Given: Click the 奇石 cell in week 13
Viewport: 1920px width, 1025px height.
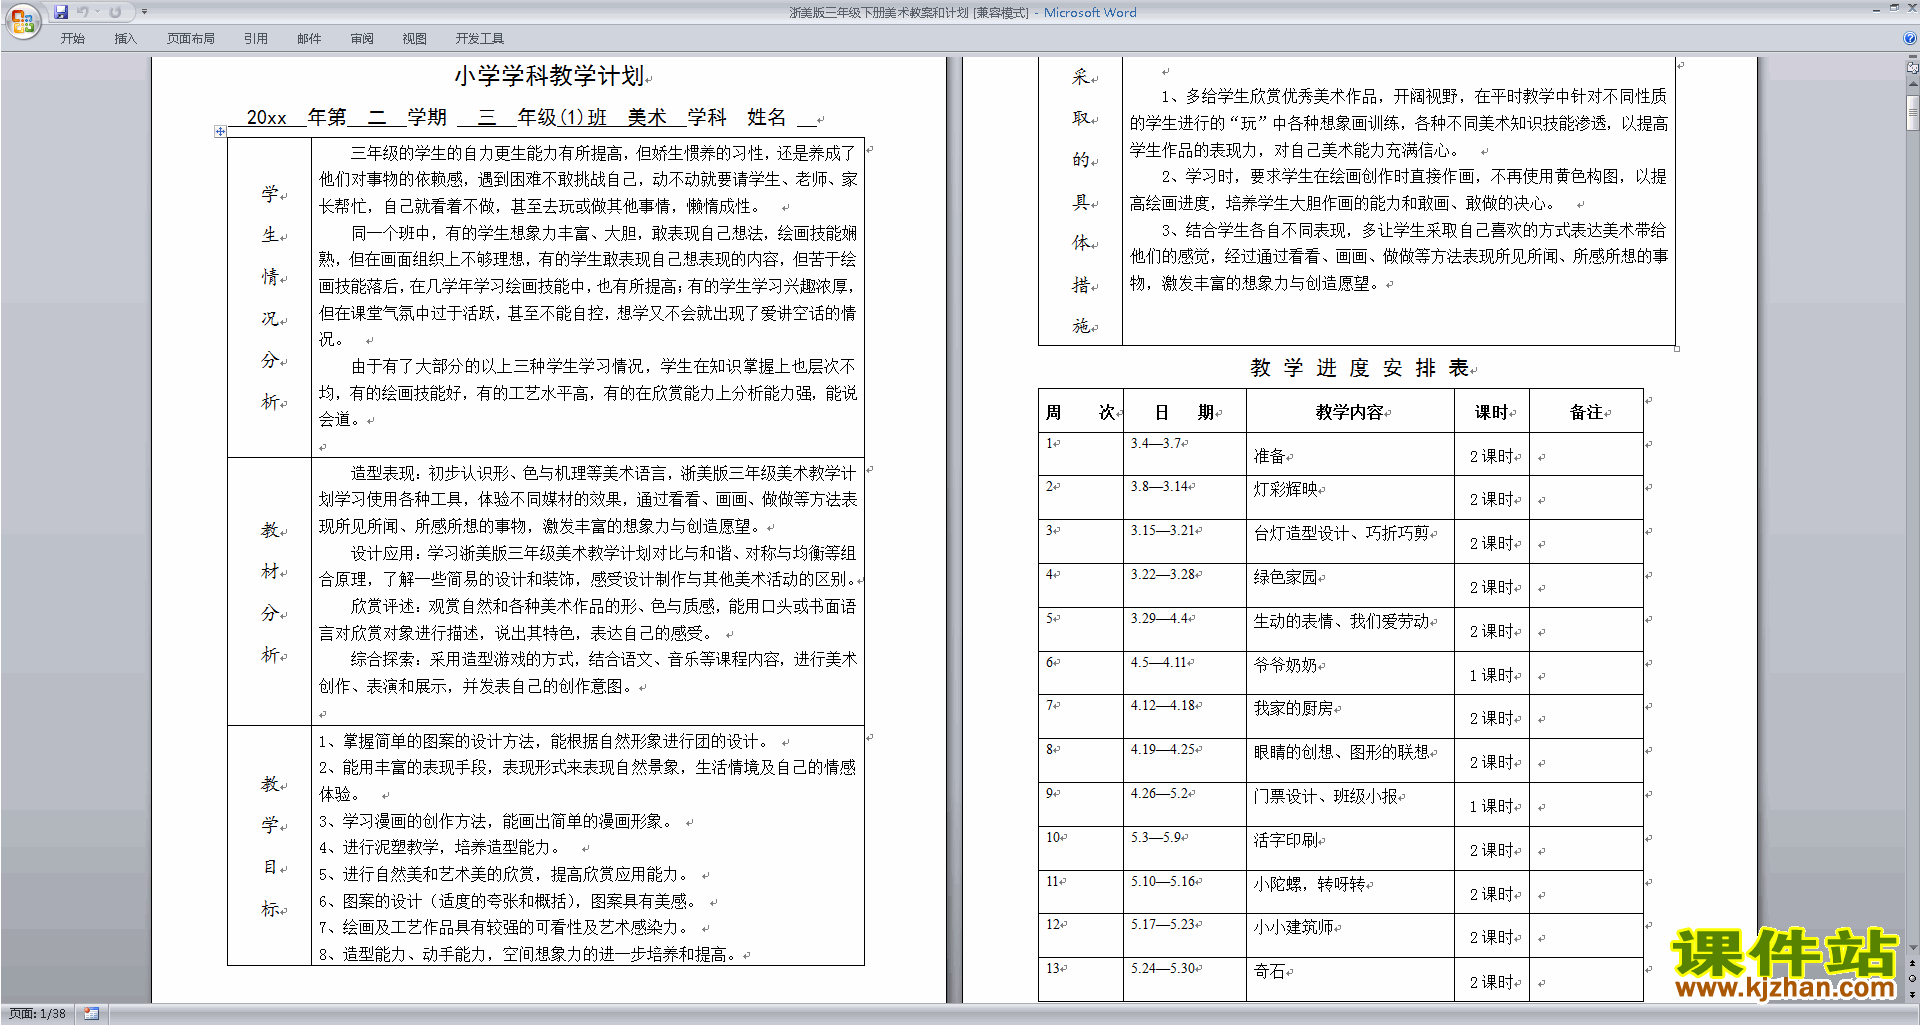Looking at the screenshot, I should 1350,980.
